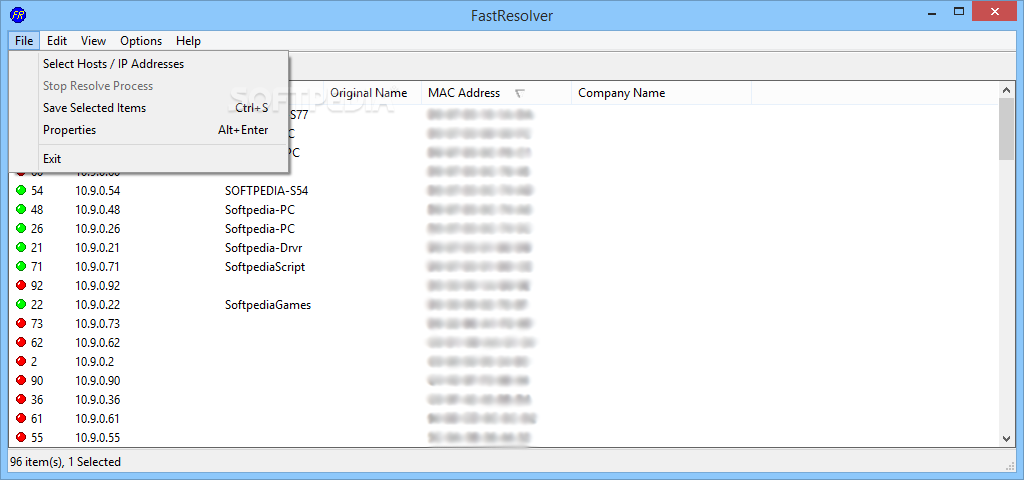The width and height of the screenshot is (1024, 480).
Task: Click the window resize grip in status bar
Action: tap(1009, 465)
